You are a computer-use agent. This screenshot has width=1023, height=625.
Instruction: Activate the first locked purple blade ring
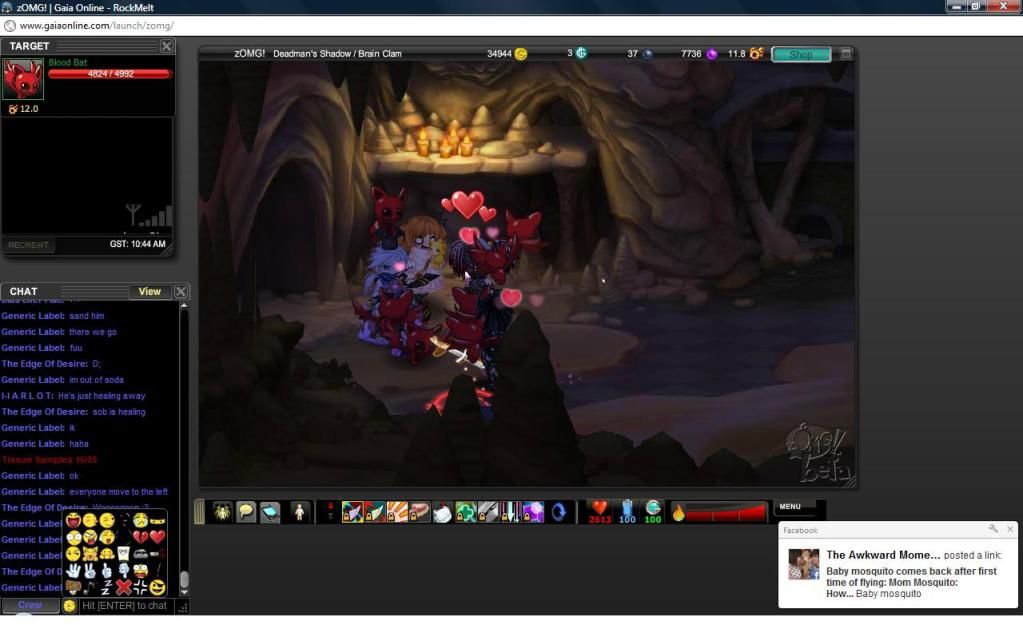(353, 511)
